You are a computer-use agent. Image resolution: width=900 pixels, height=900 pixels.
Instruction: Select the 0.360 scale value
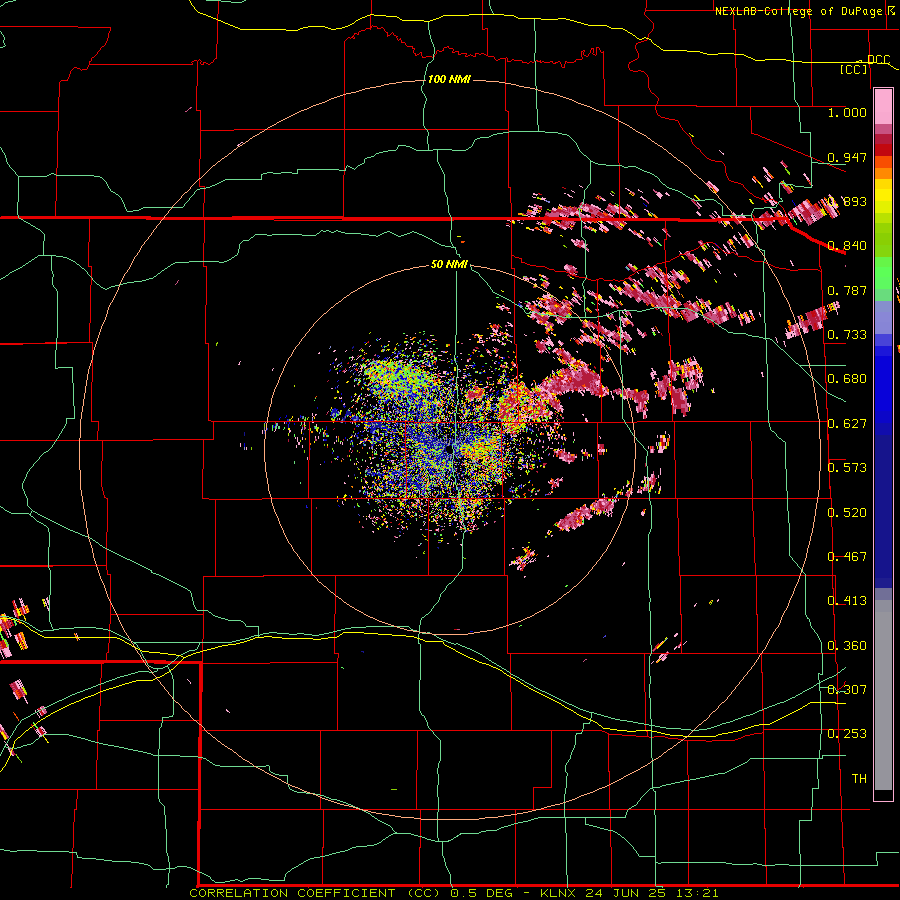(x=847, y=646)
